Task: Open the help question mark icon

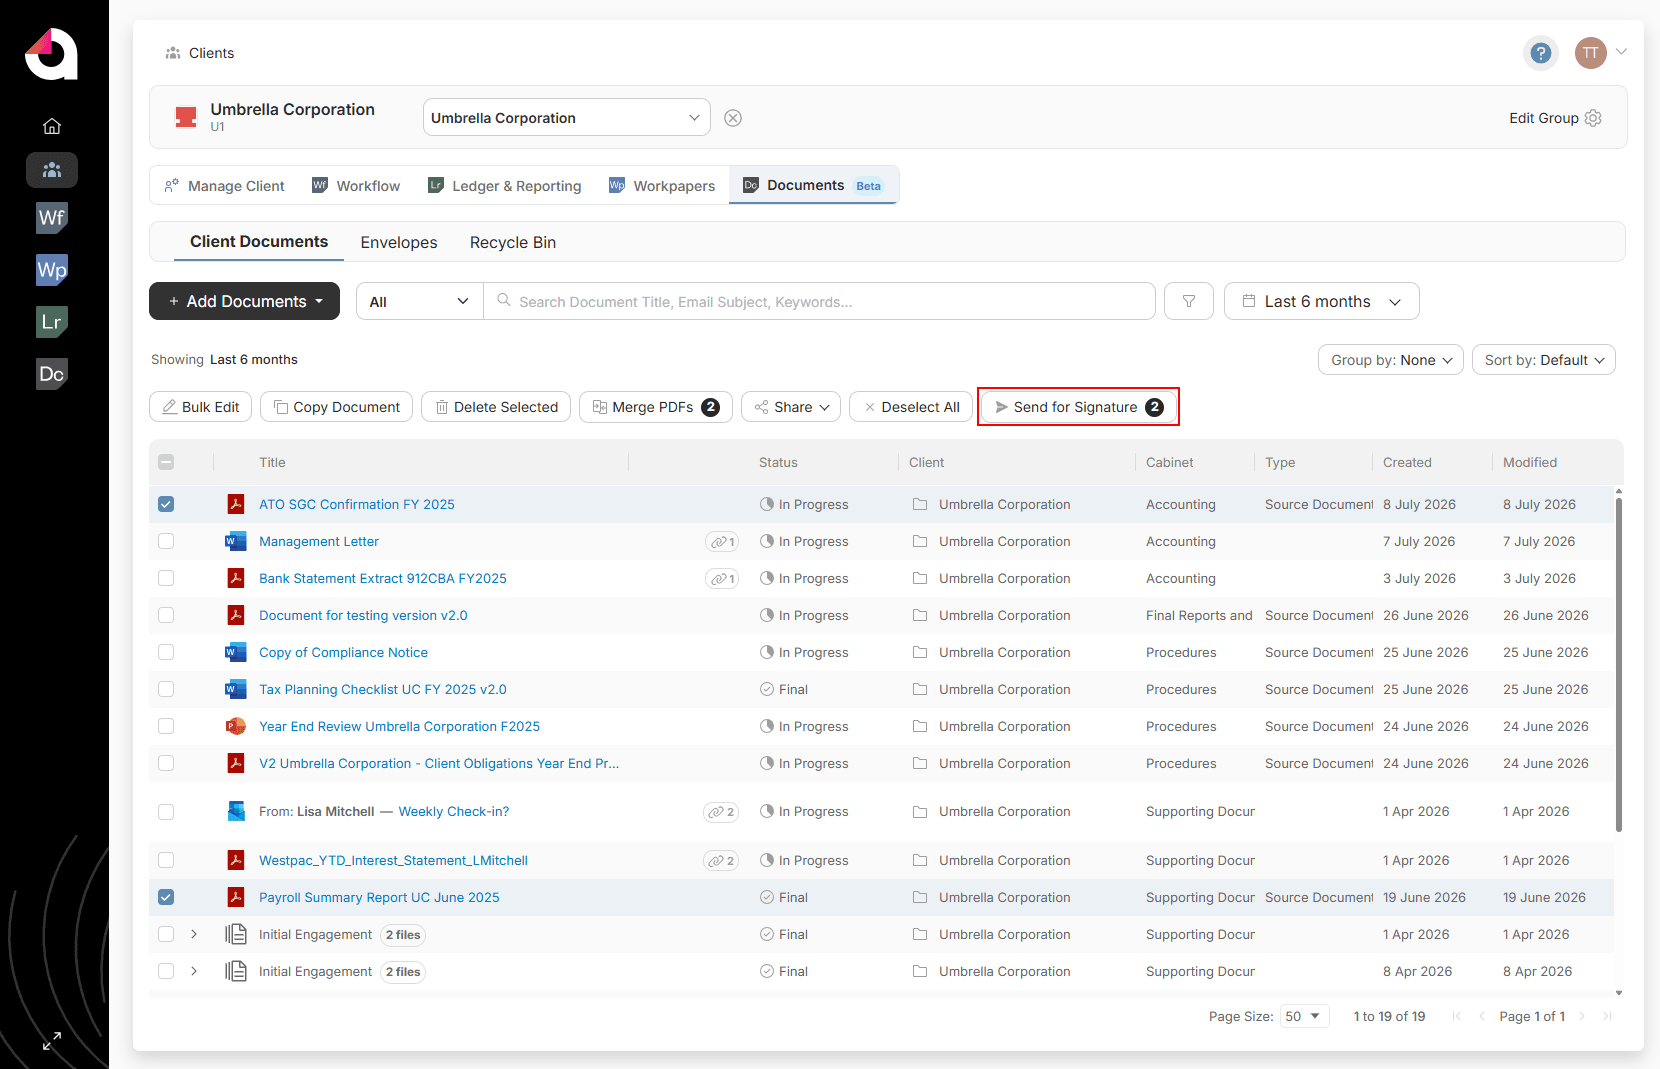Action: point(1541,53)
